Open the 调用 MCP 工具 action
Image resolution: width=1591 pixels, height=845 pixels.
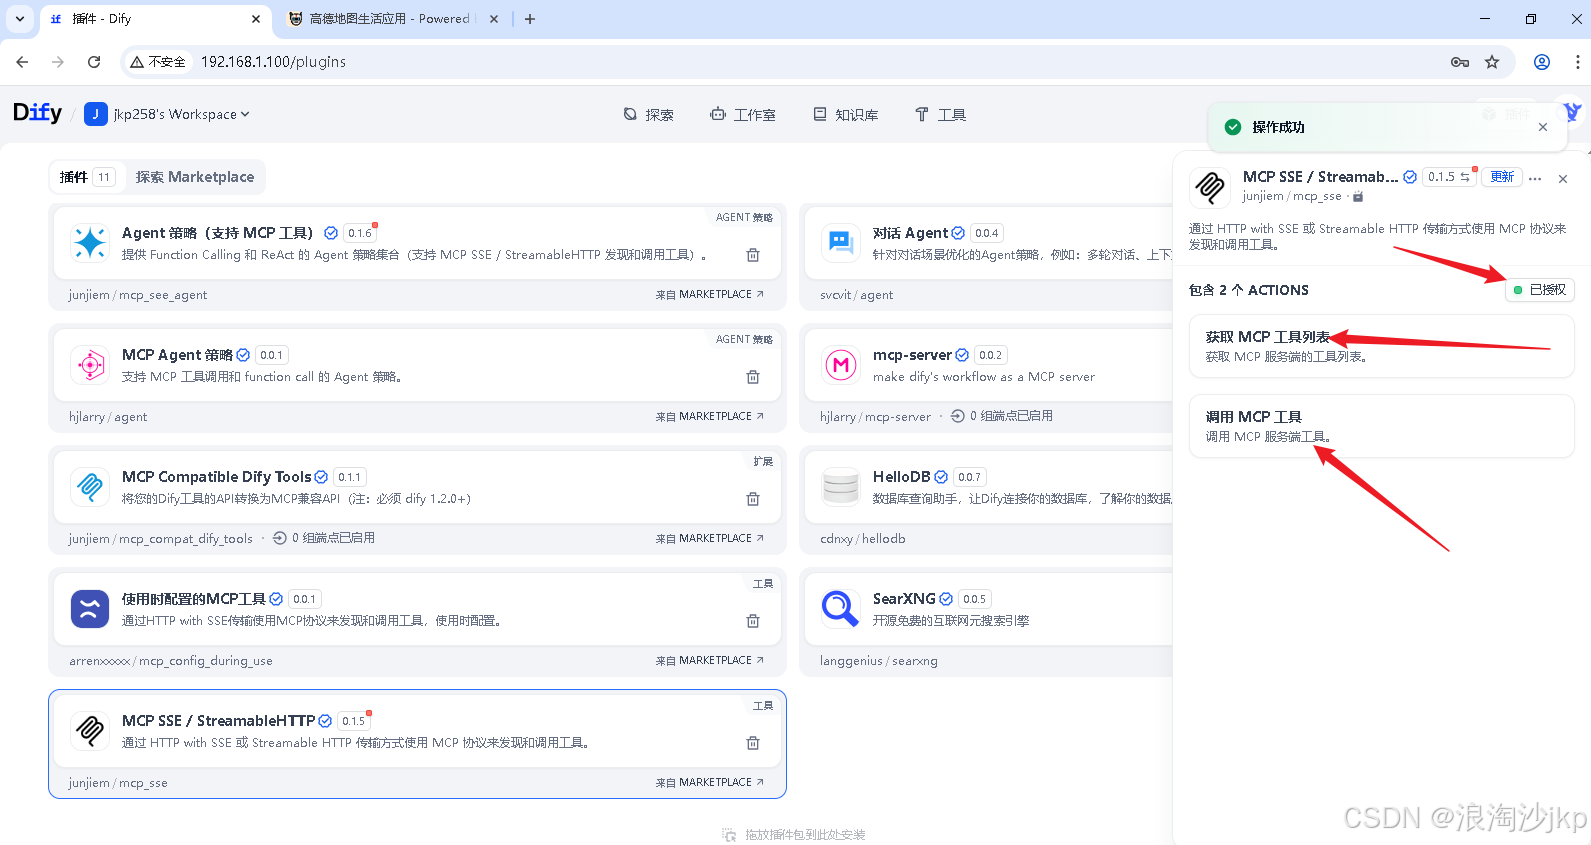click(x=1381, y=426)
